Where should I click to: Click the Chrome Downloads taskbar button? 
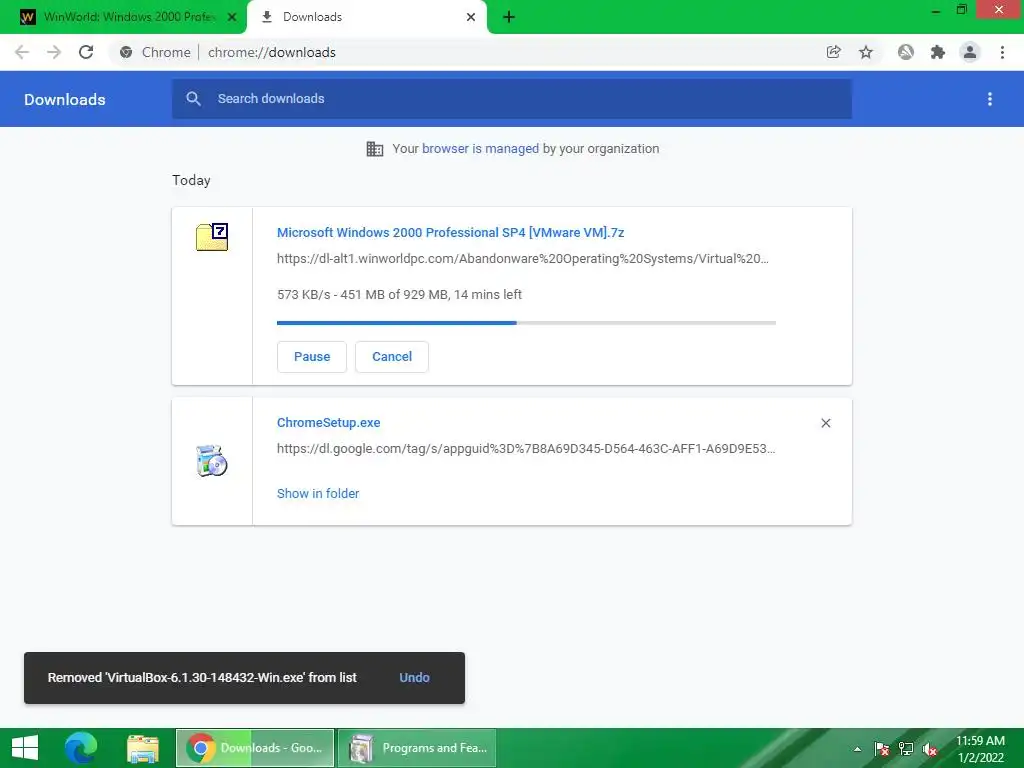pyautogui.click(x=255, y=748)
